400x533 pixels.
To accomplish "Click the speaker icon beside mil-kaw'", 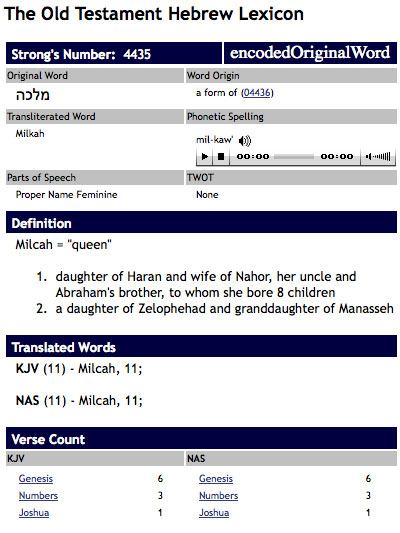I will click(x=244, y=141).
